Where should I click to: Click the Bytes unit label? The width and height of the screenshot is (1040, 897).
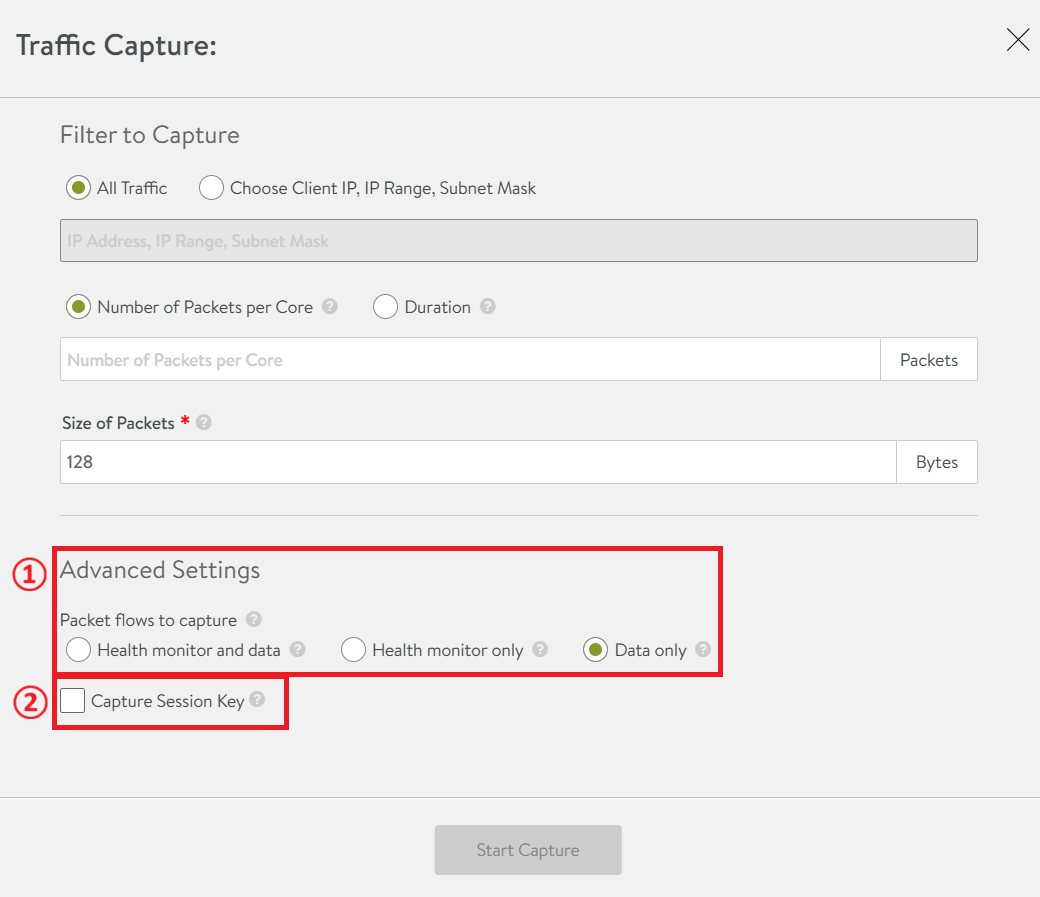[x=937, y=462]
